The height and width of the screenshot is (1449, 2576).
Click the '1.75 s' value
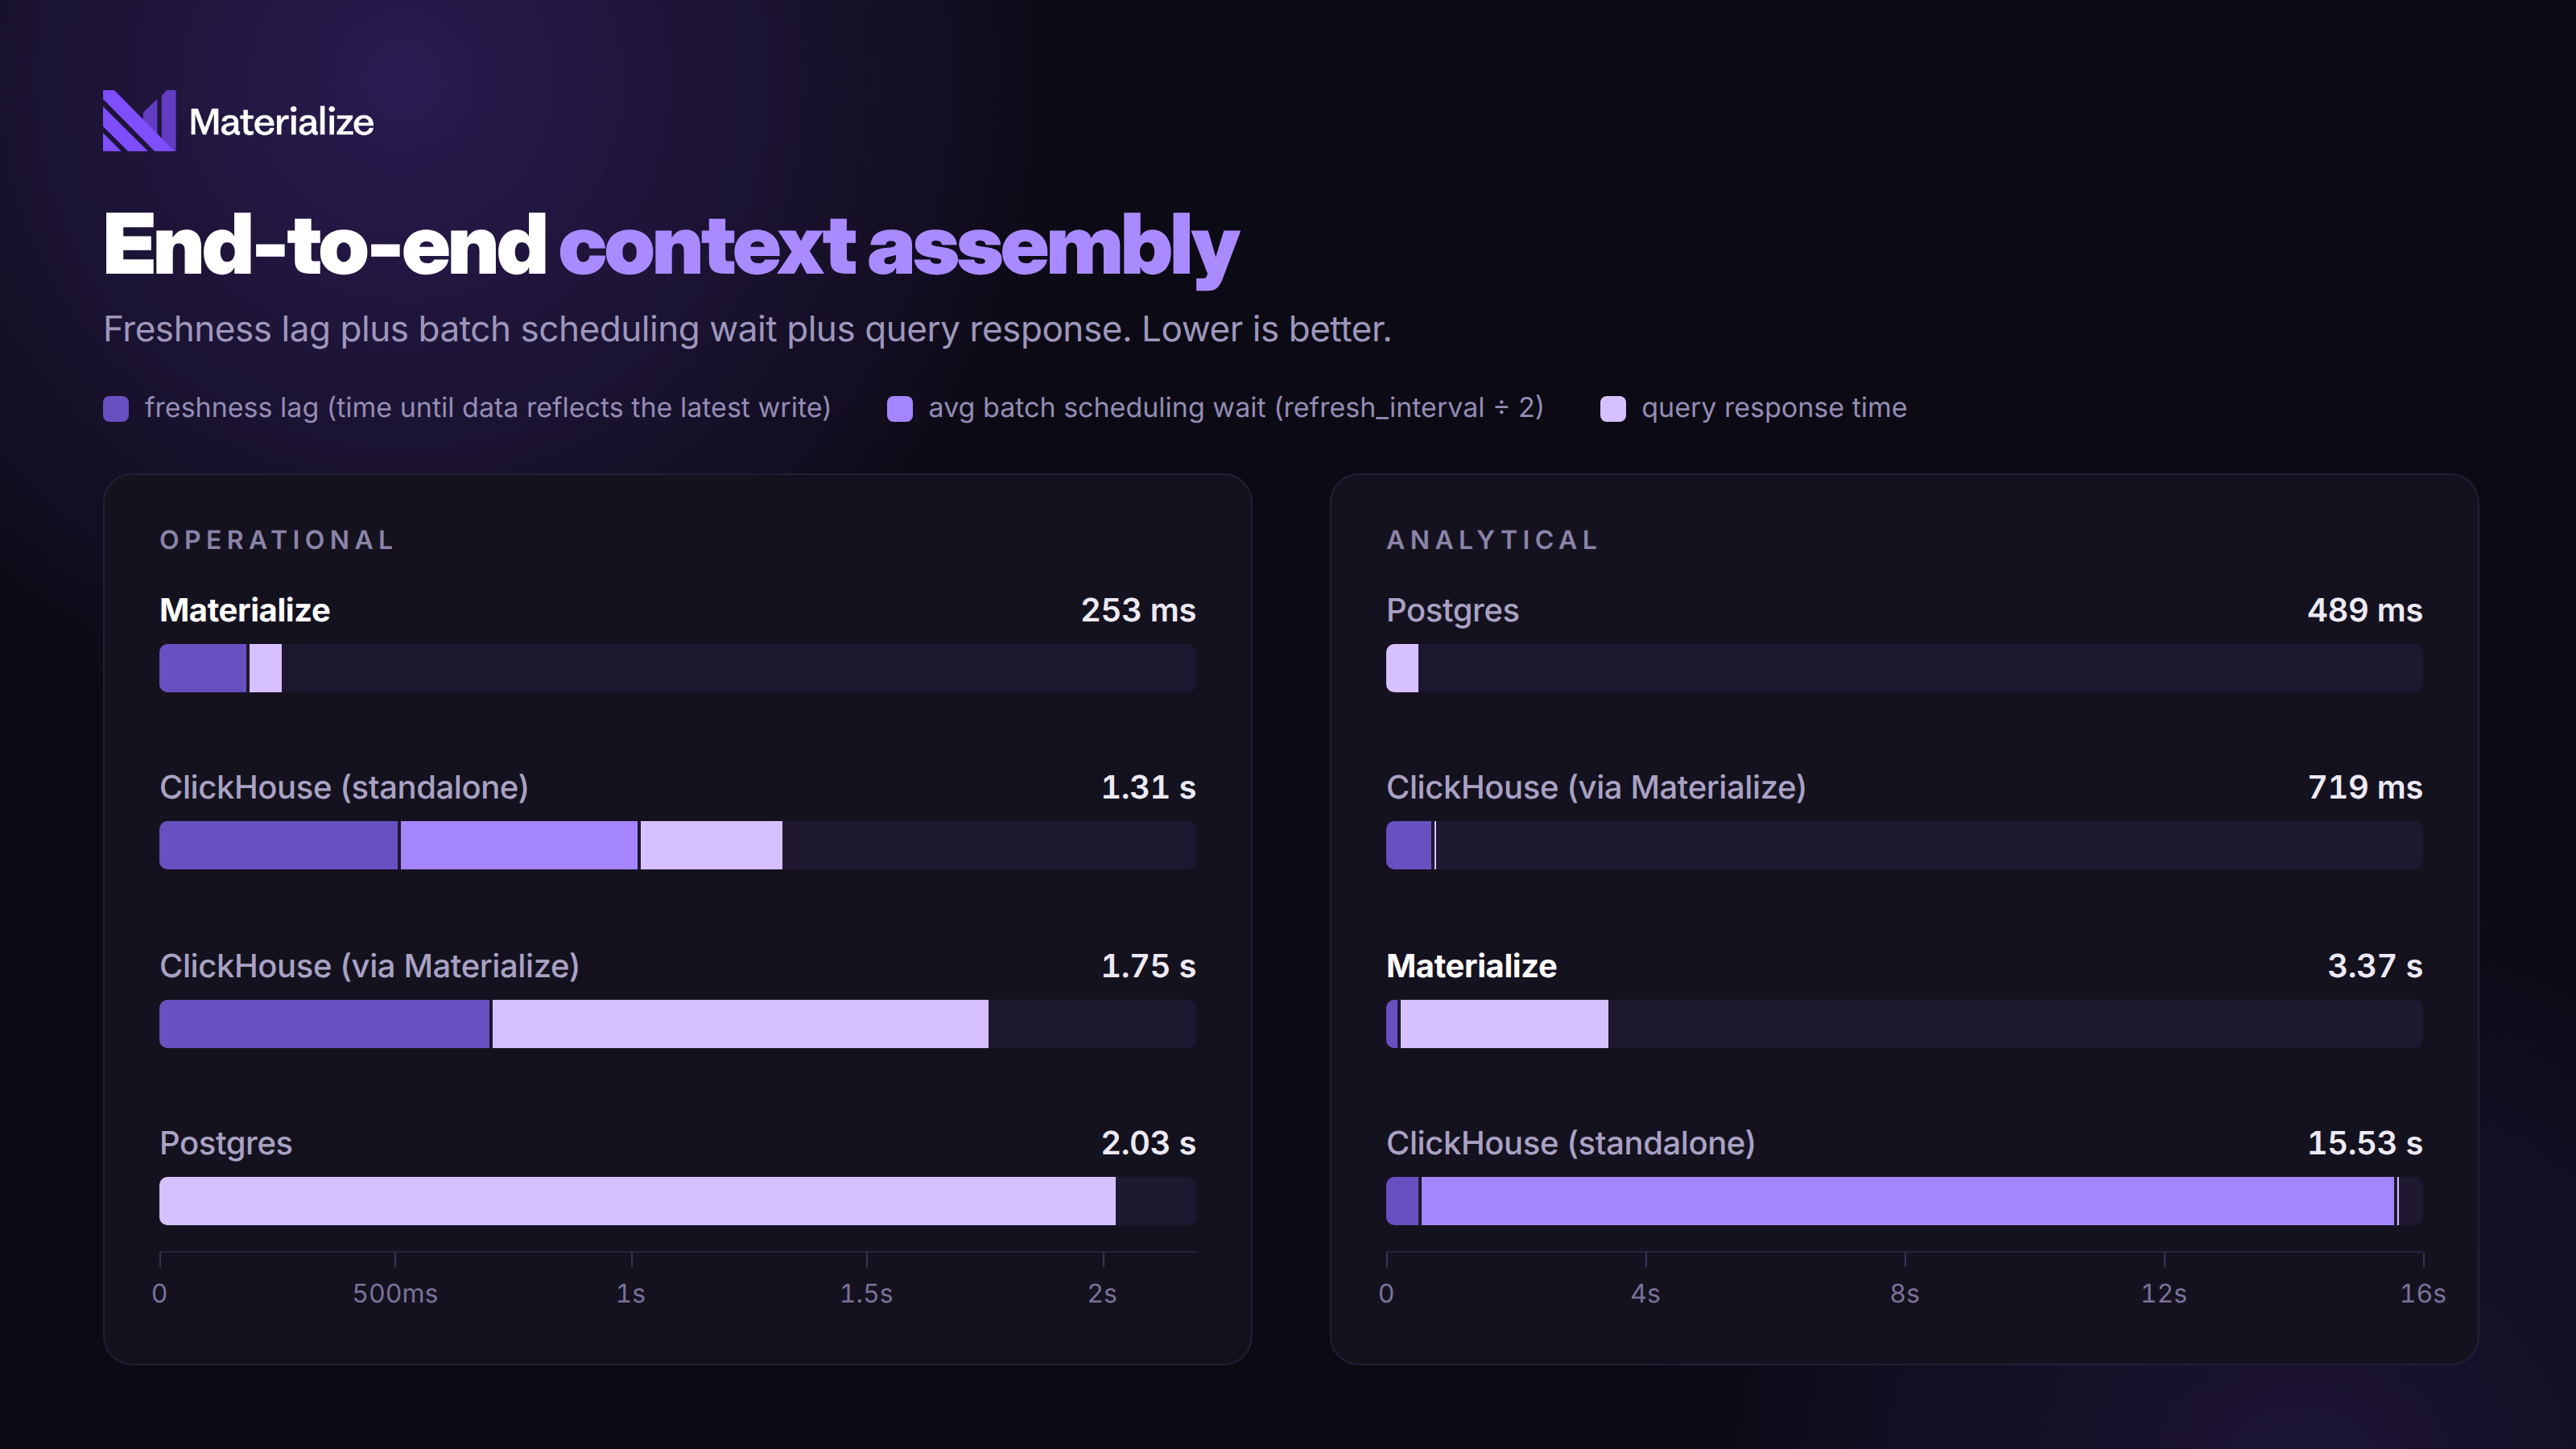click(1148, 966)
